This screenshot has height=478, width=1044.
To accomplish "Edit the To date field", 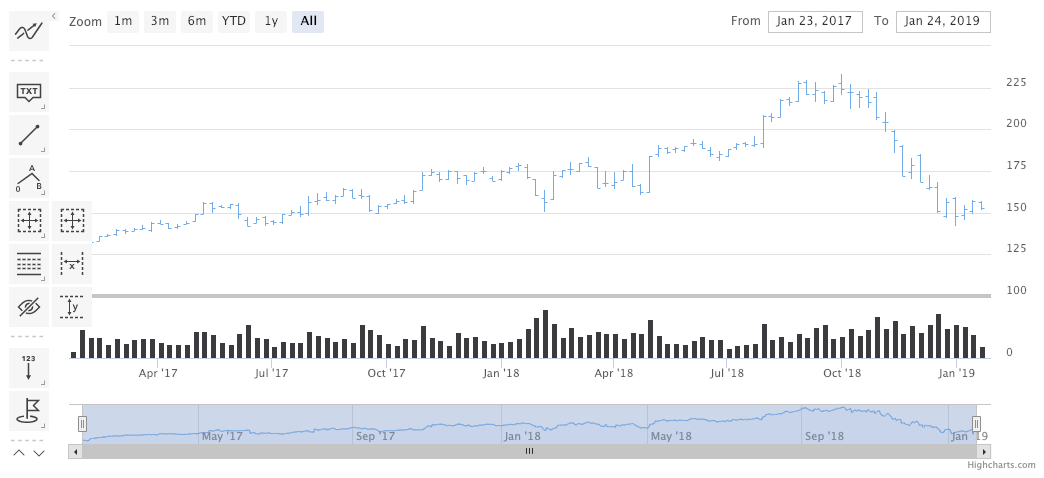I will (943, 21).
